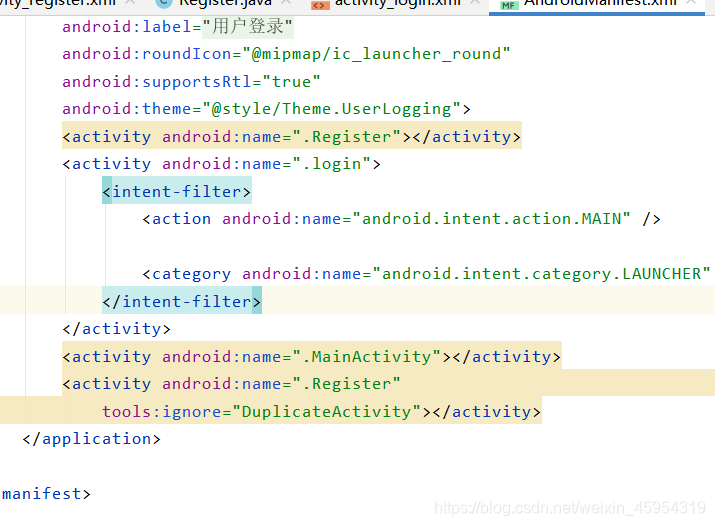
Task: Click the </application> closing tag
Action: click(92, 439)
